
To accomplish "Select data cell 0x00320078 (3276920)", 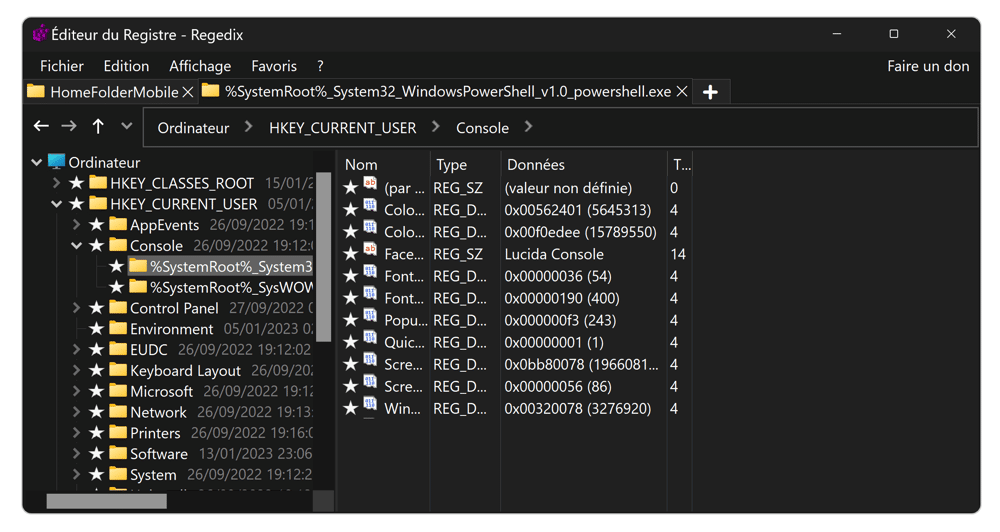I will (578, 408).
